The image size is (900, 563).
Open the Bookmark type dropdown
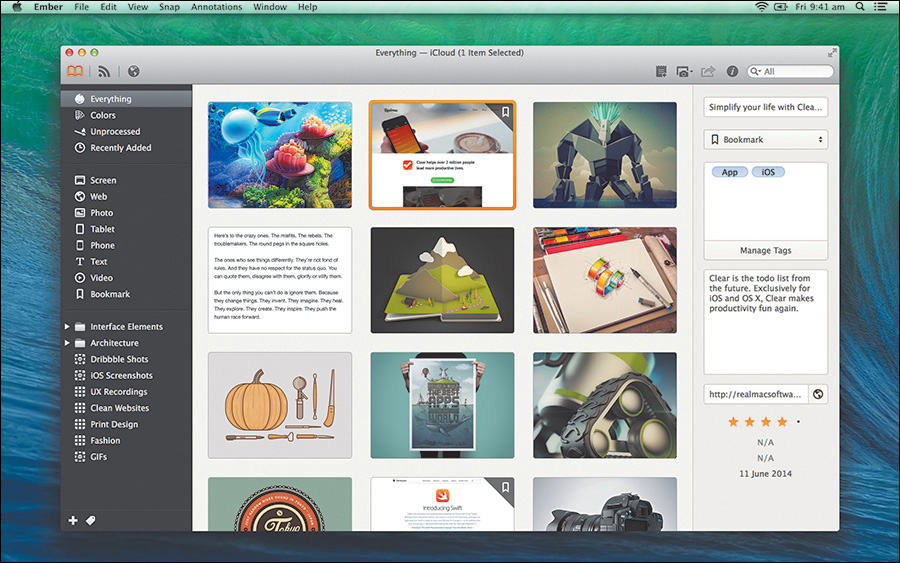click(x=766, y=139)
